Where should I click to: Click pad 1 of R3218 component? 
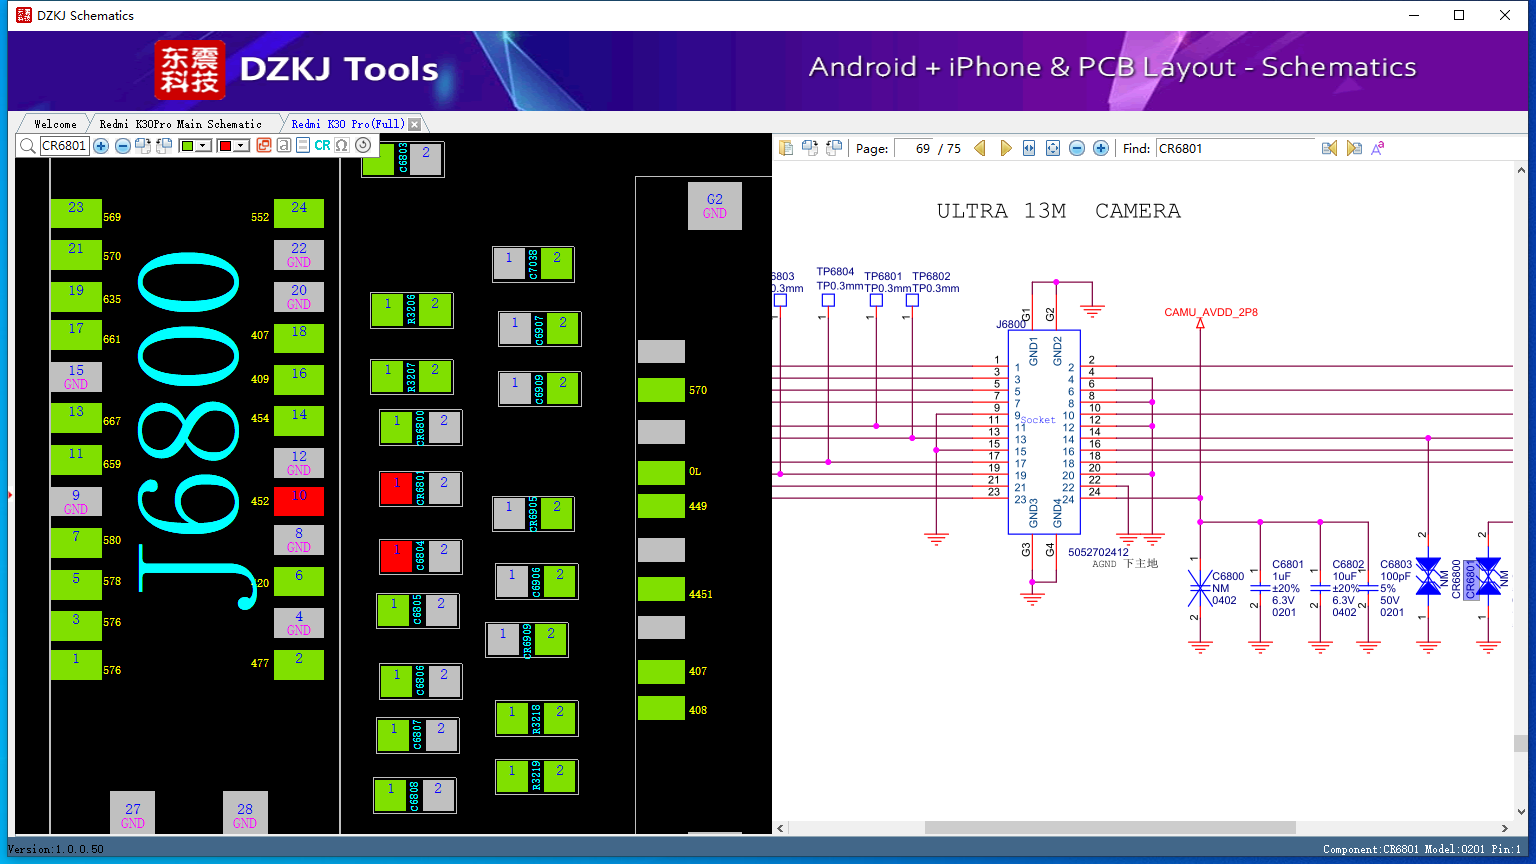[512, 718]
